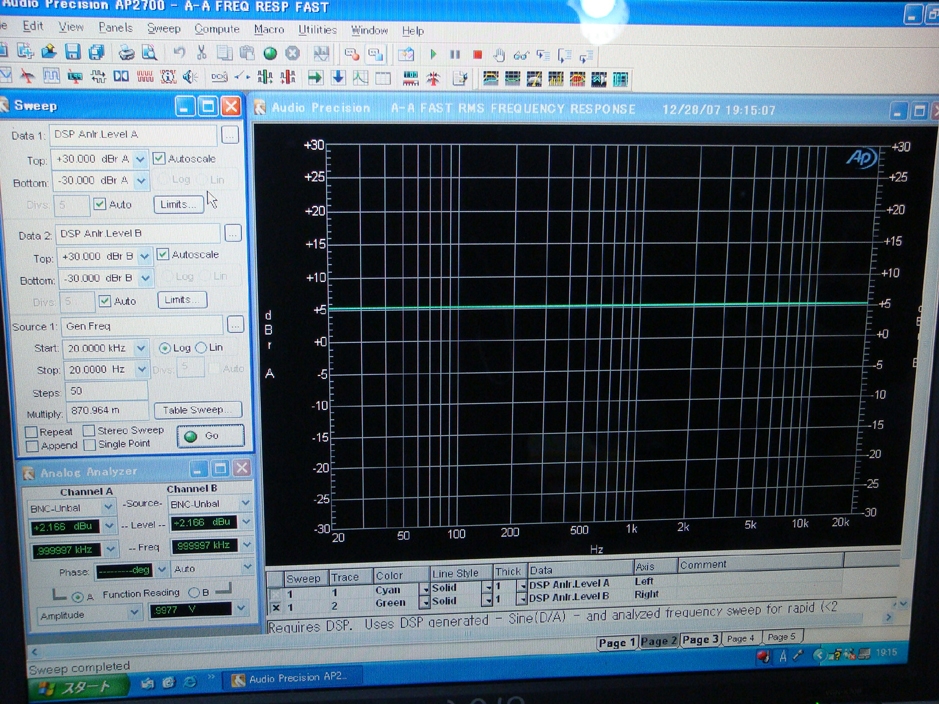Screen dimensions: 939x704
Task: Open Channel A BNC-Unbal source dropdown
Action: tap(108, 507)
